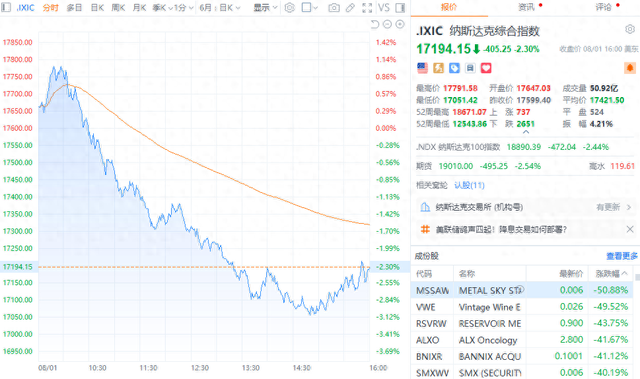This screenshot has height=379, width=640.
Task: Click the Nasdaq exchange institution icon
Action: [425, 207]
